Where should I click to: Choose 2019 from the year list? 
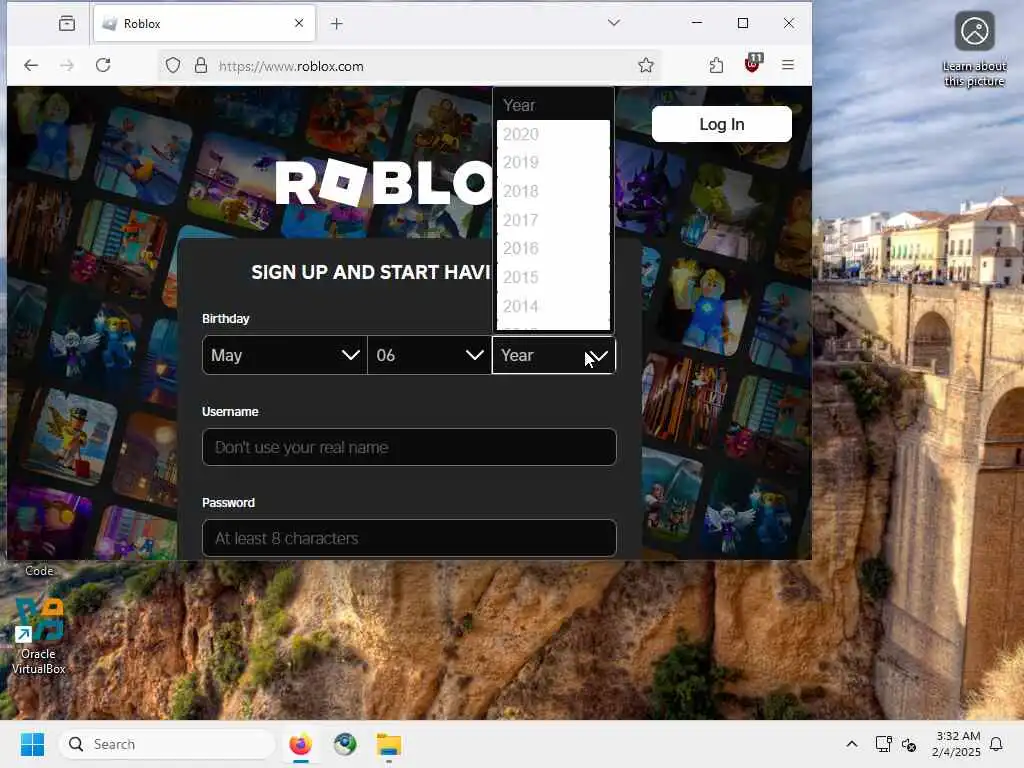pos(553,163)
